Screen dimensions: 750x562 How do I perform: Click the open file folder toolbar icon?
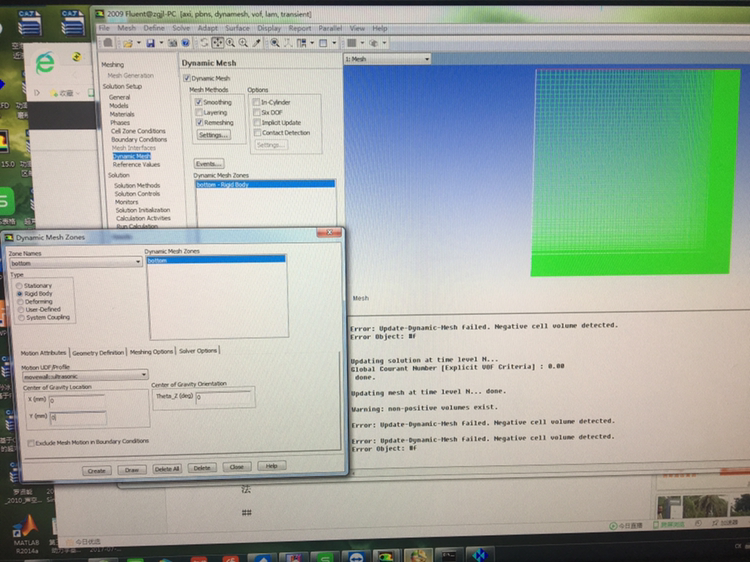pyautogui.click(x=128, y=44)
